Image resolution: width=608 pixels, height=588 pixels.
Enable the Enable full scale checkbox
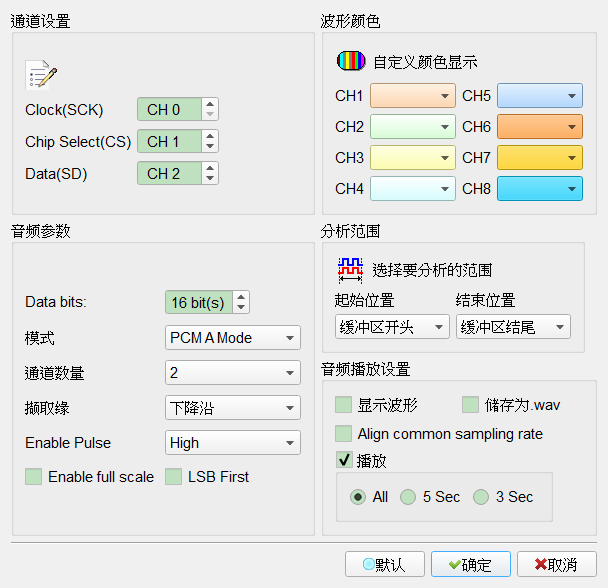tap(33, 476)
